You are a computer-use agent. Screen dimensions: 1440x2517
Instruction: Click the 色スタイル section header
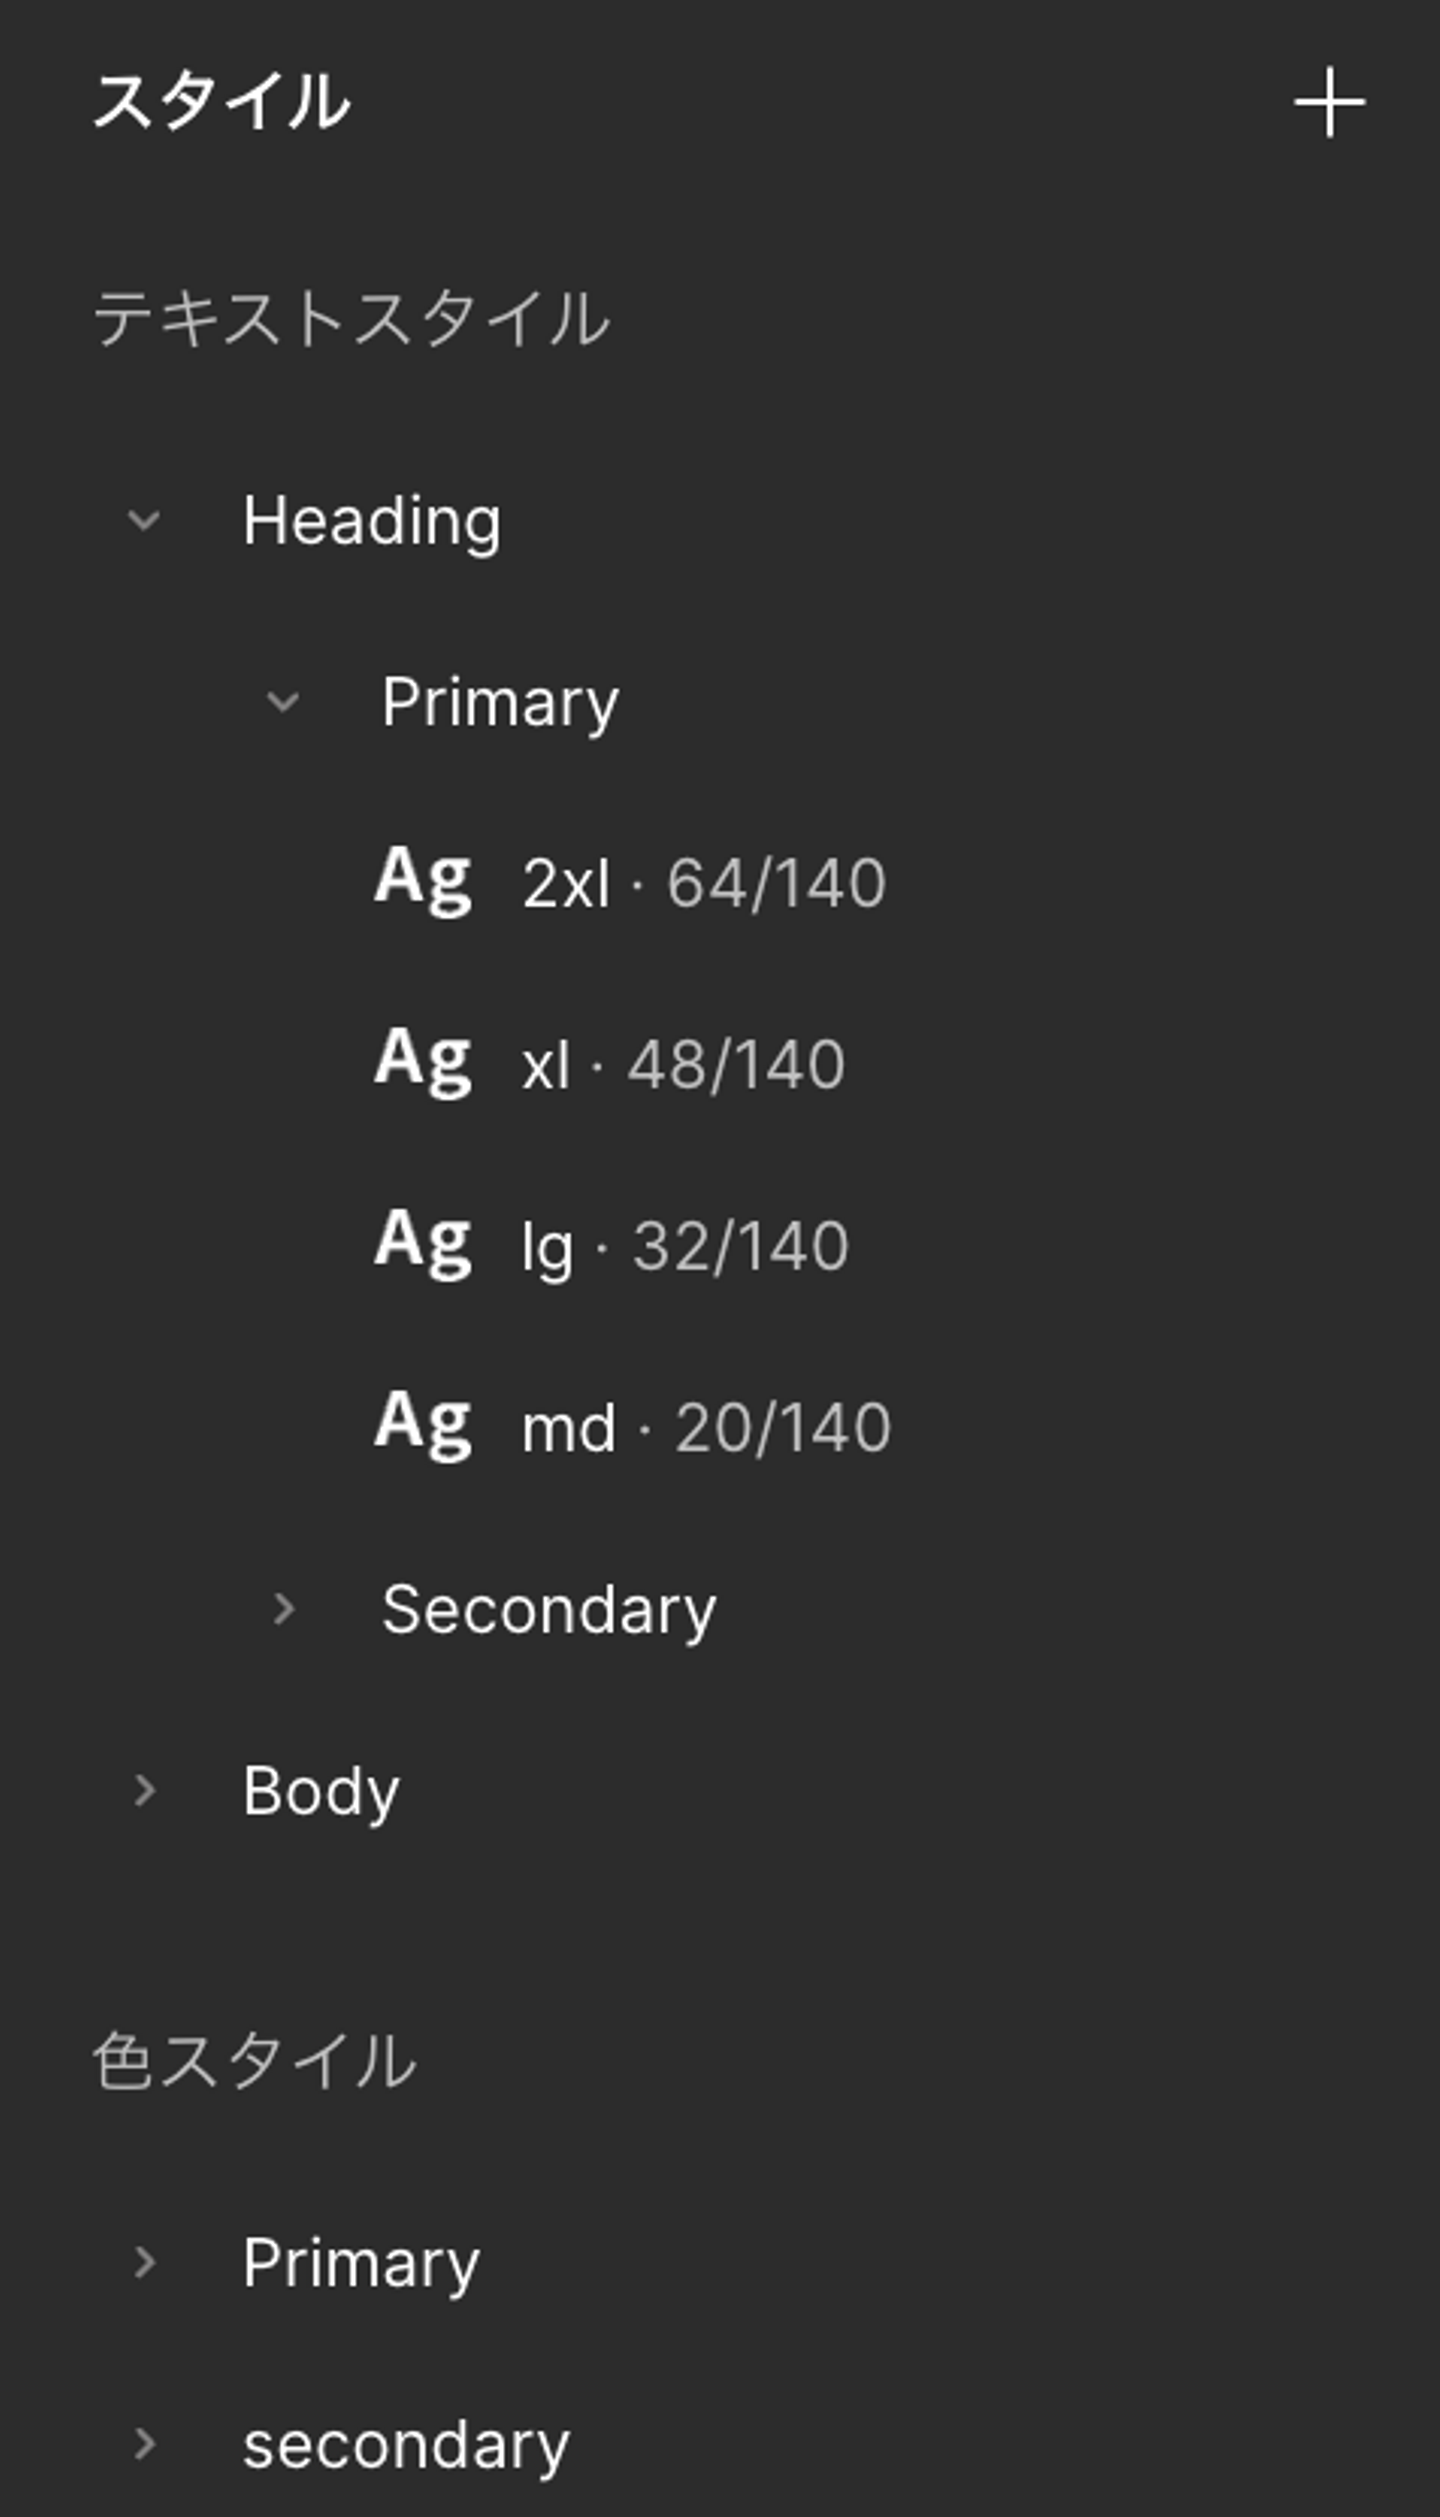(x=254, y=2061)
